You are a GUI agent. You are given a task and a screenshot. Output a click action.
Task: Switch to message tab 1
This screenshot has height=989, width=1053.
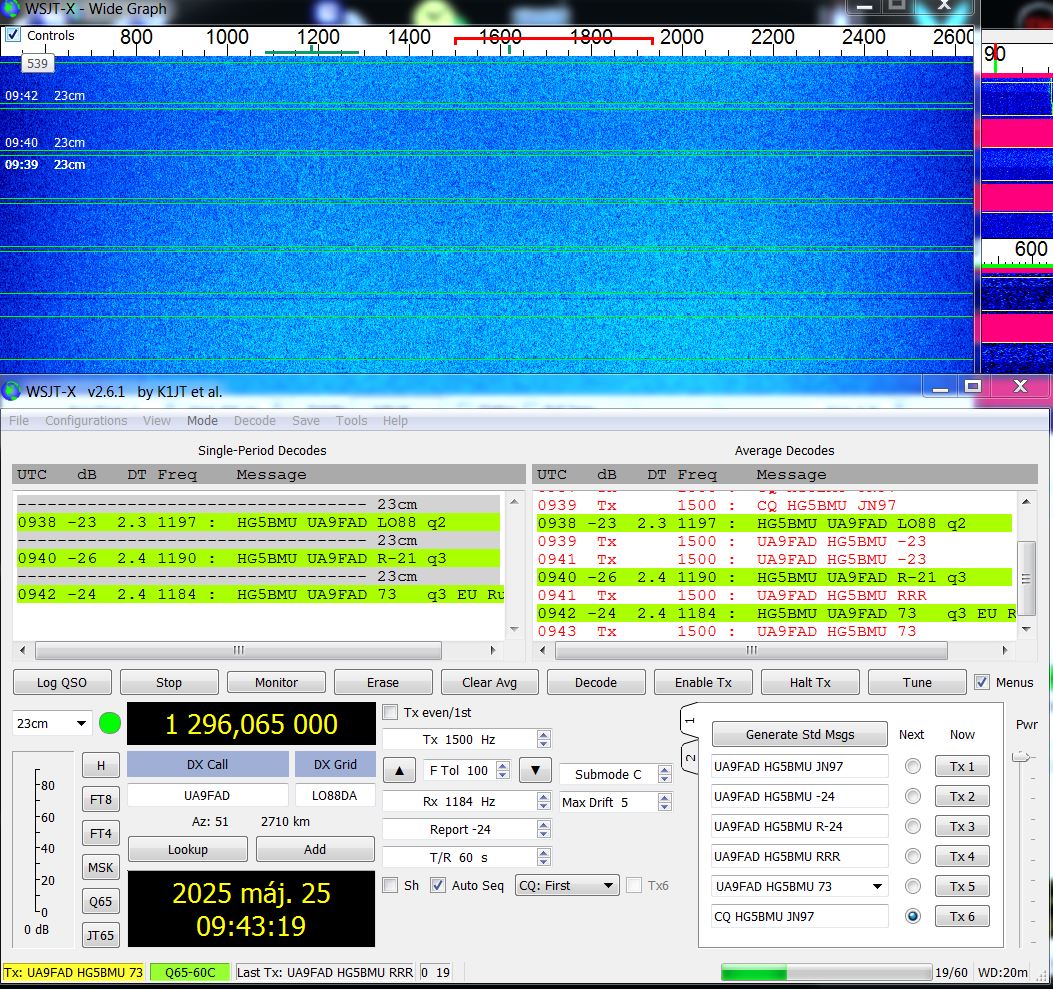pos(690,721)
